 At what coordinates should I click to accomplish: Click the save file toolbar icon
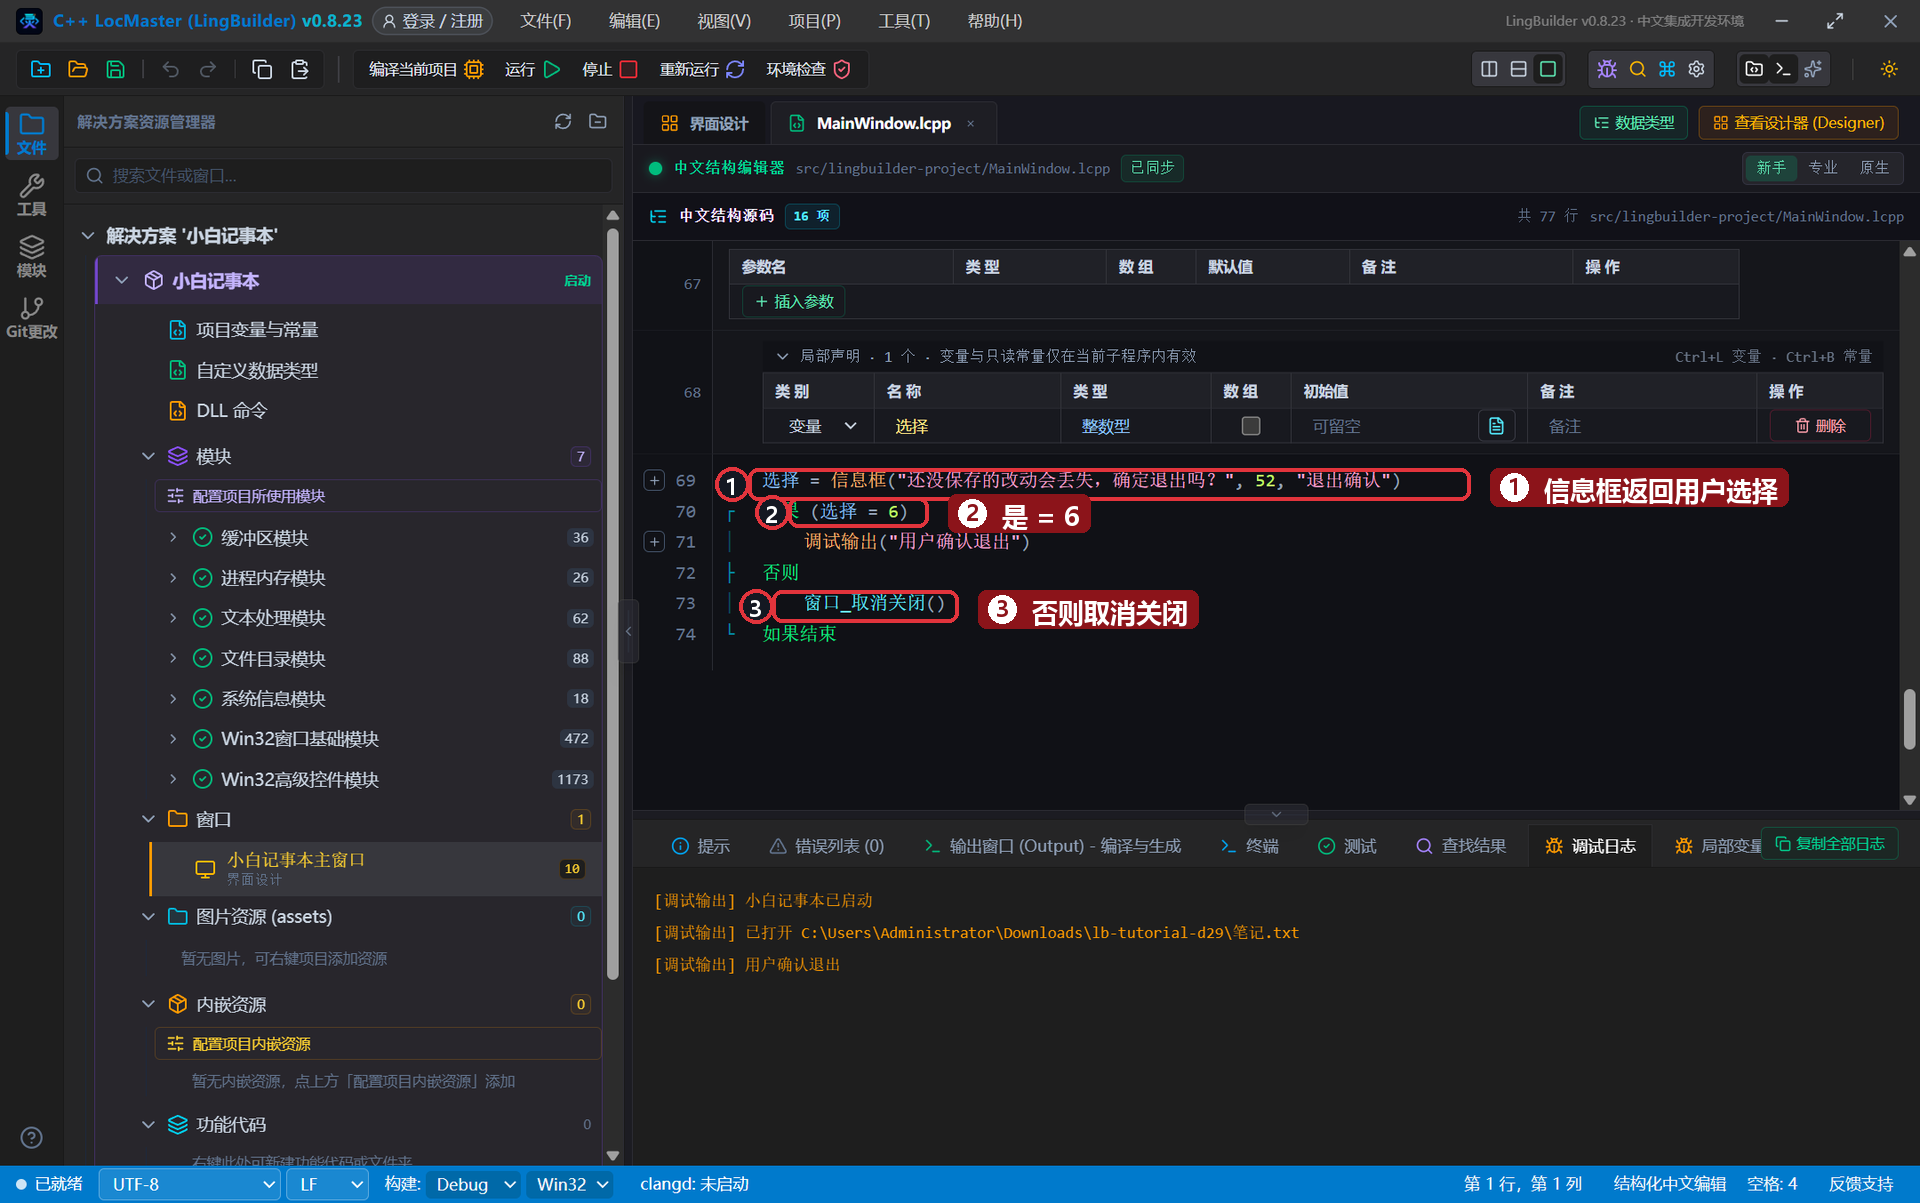click(x=116, y=69)
